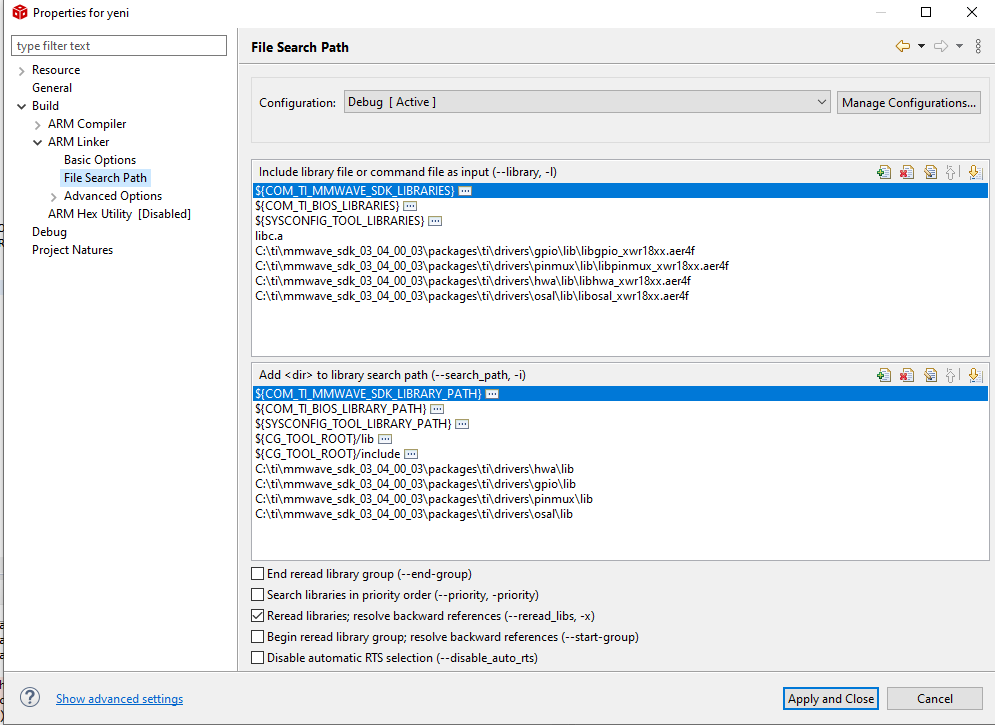Collapse the ARM Linker tree node
The image size is (995, 725).
37,142
